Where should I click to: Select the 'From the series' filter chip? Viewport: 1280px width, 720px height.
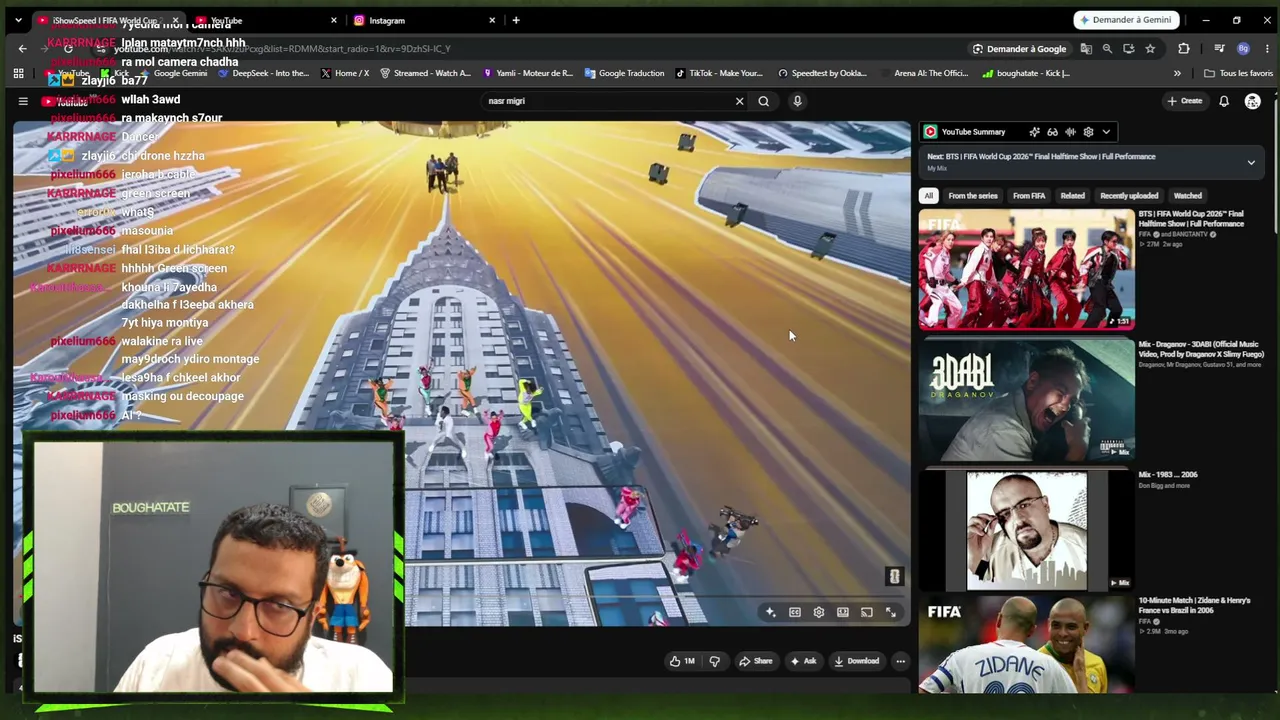(973, 196)
